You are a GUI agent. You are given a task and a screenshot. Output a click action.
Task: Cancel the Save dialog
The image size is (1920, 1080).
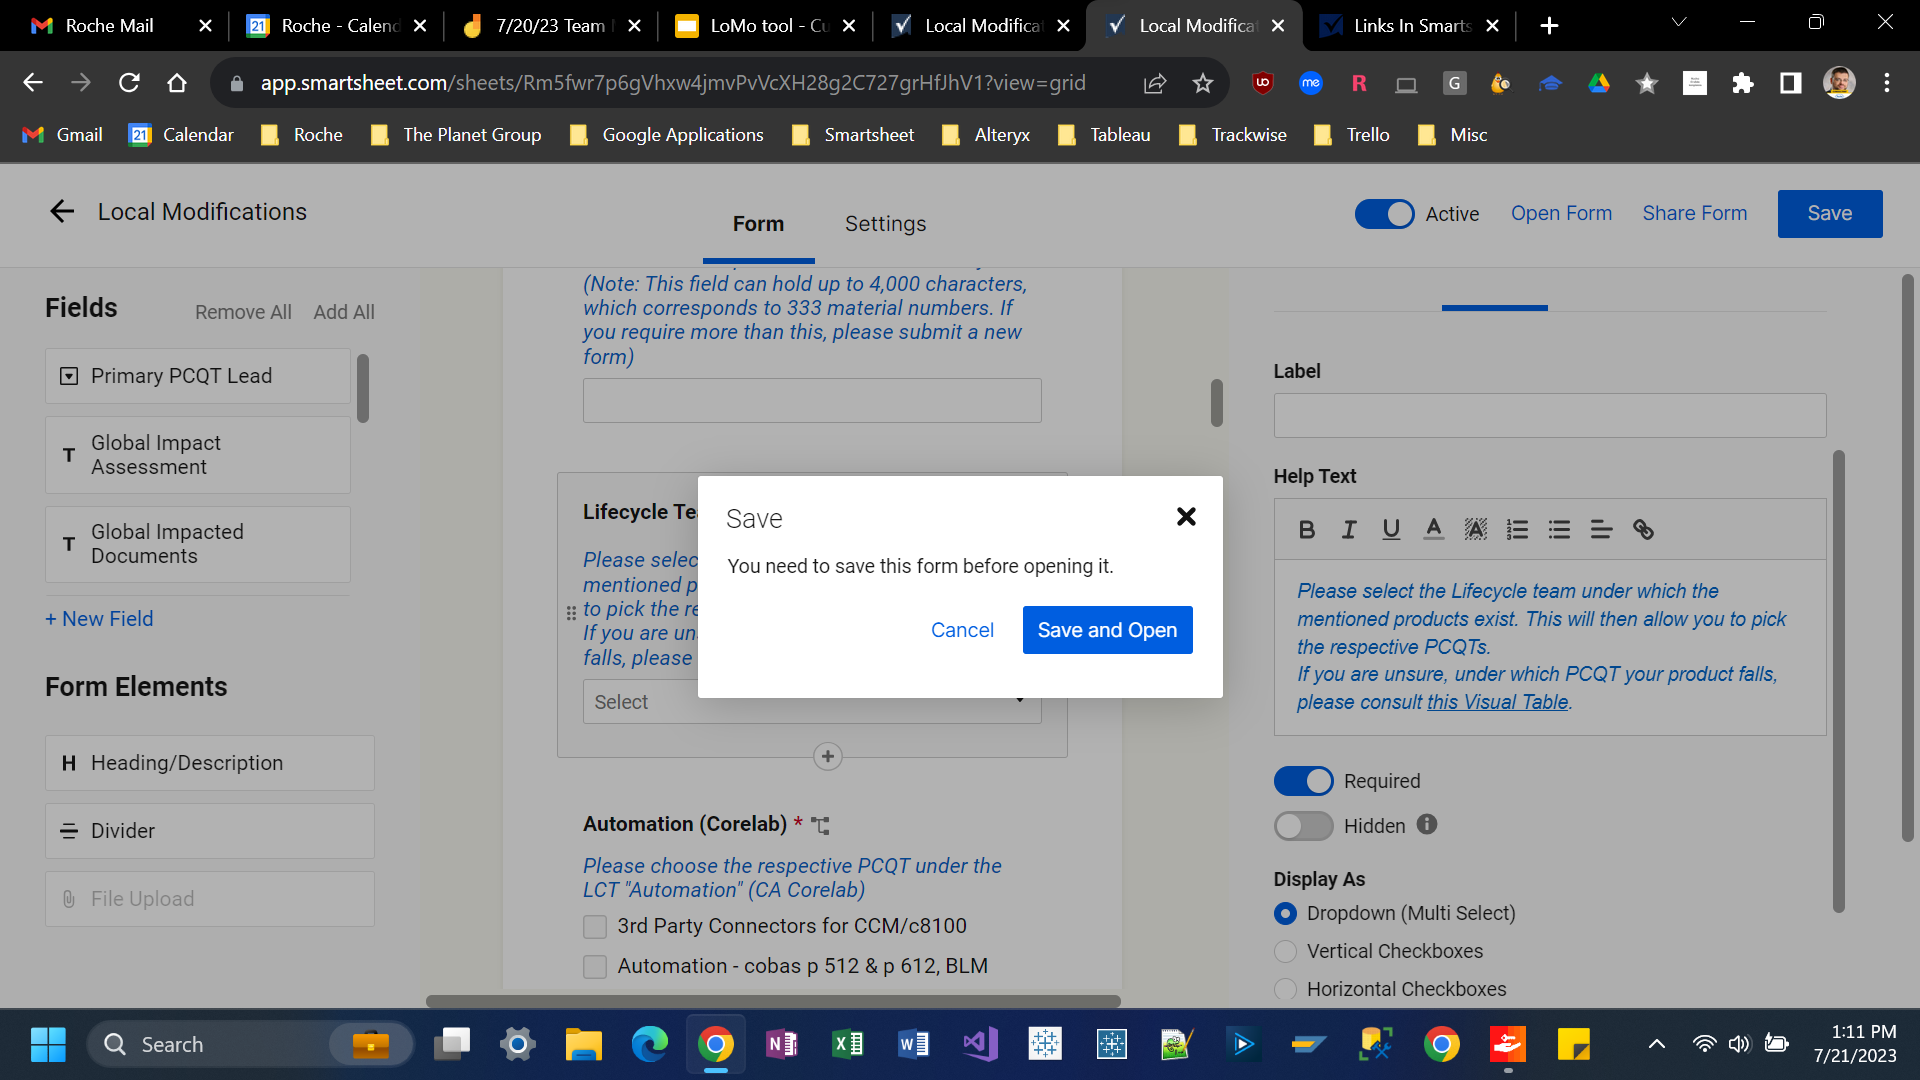(962, 630)
